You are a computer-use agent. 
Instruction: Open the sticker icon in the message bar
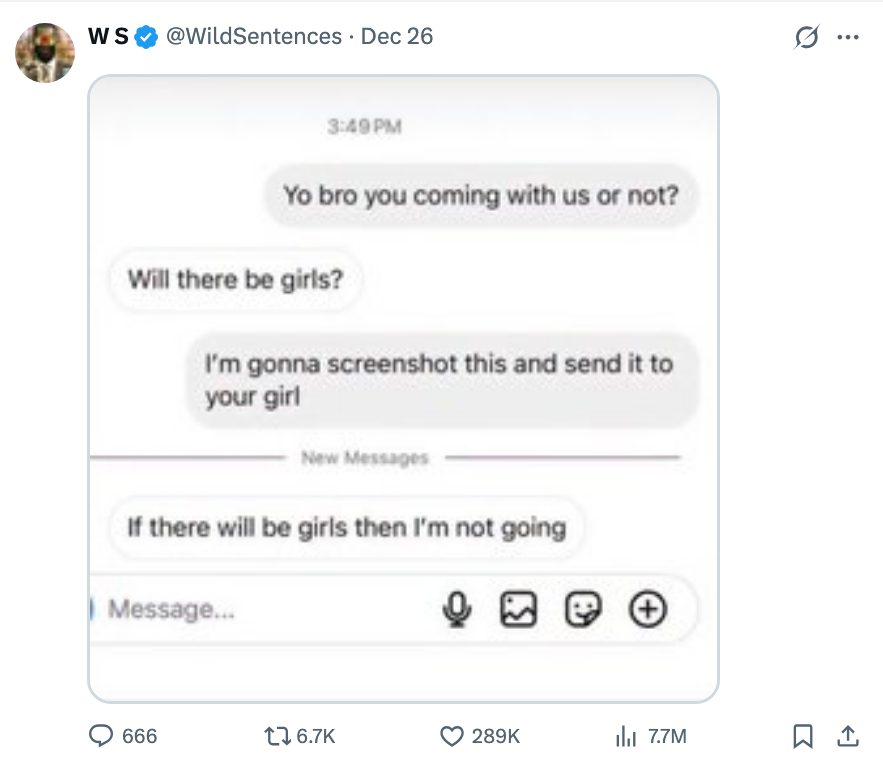tap(584, 608)
